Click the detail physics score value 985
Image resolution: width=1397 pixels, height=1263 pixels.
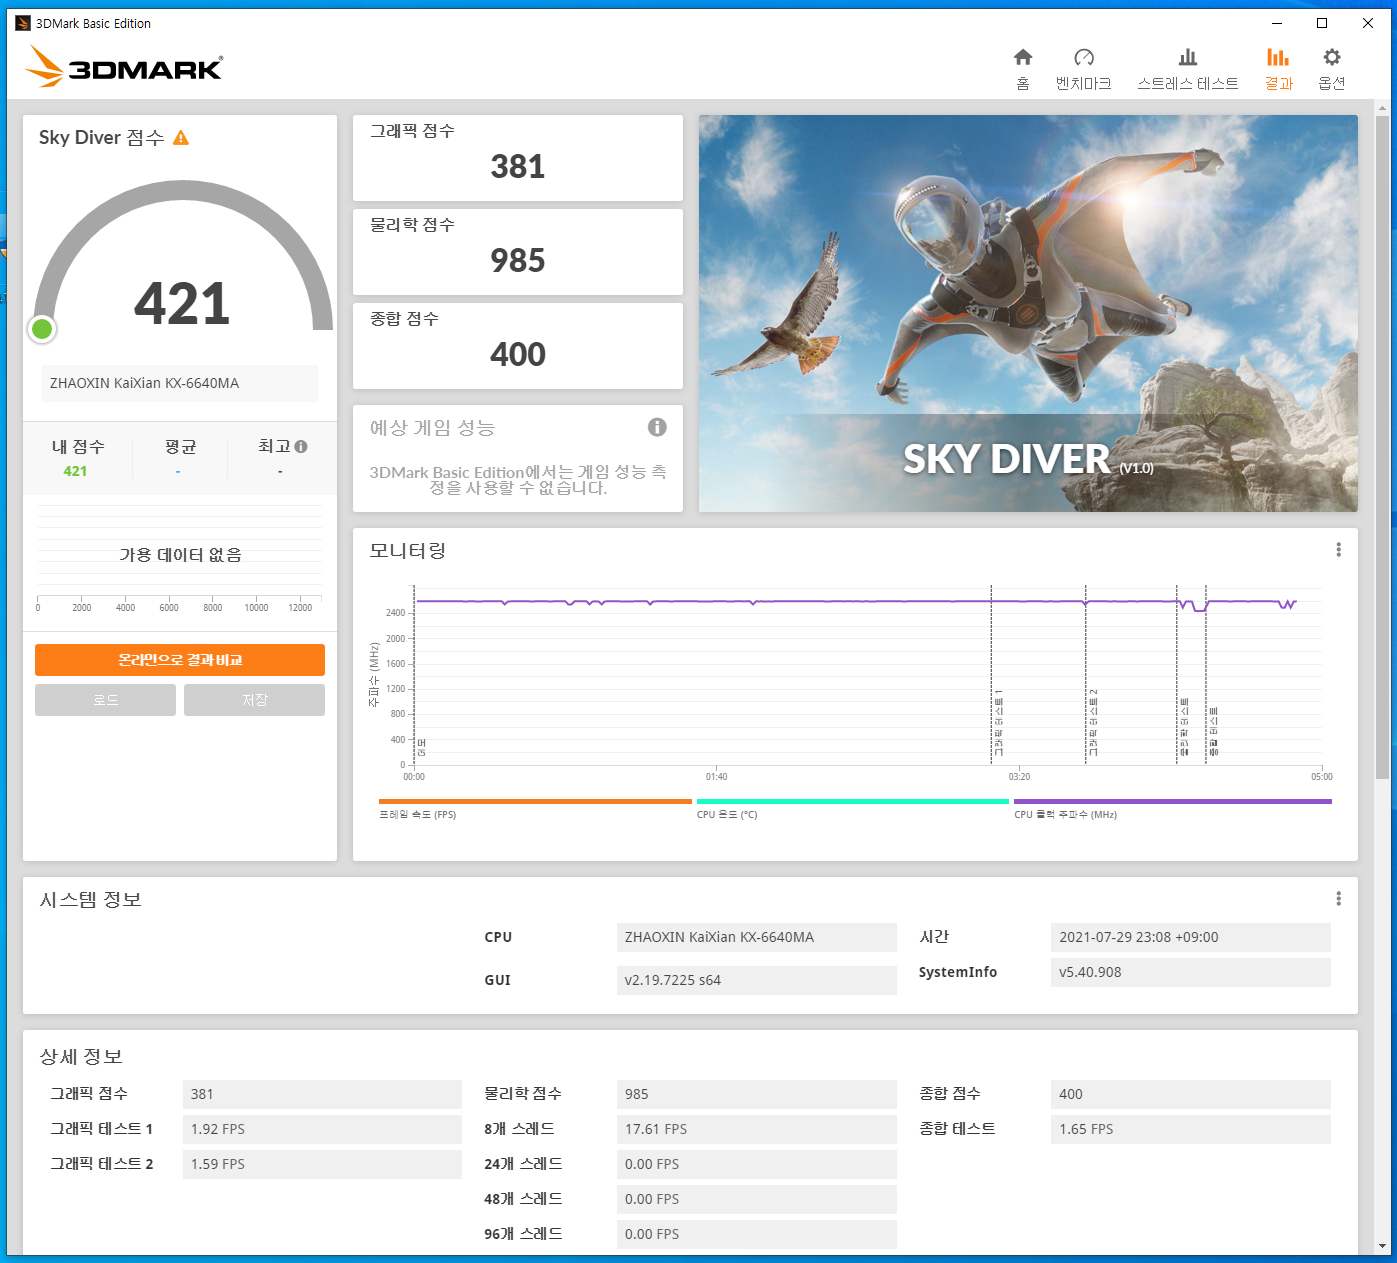(756, 1094)
